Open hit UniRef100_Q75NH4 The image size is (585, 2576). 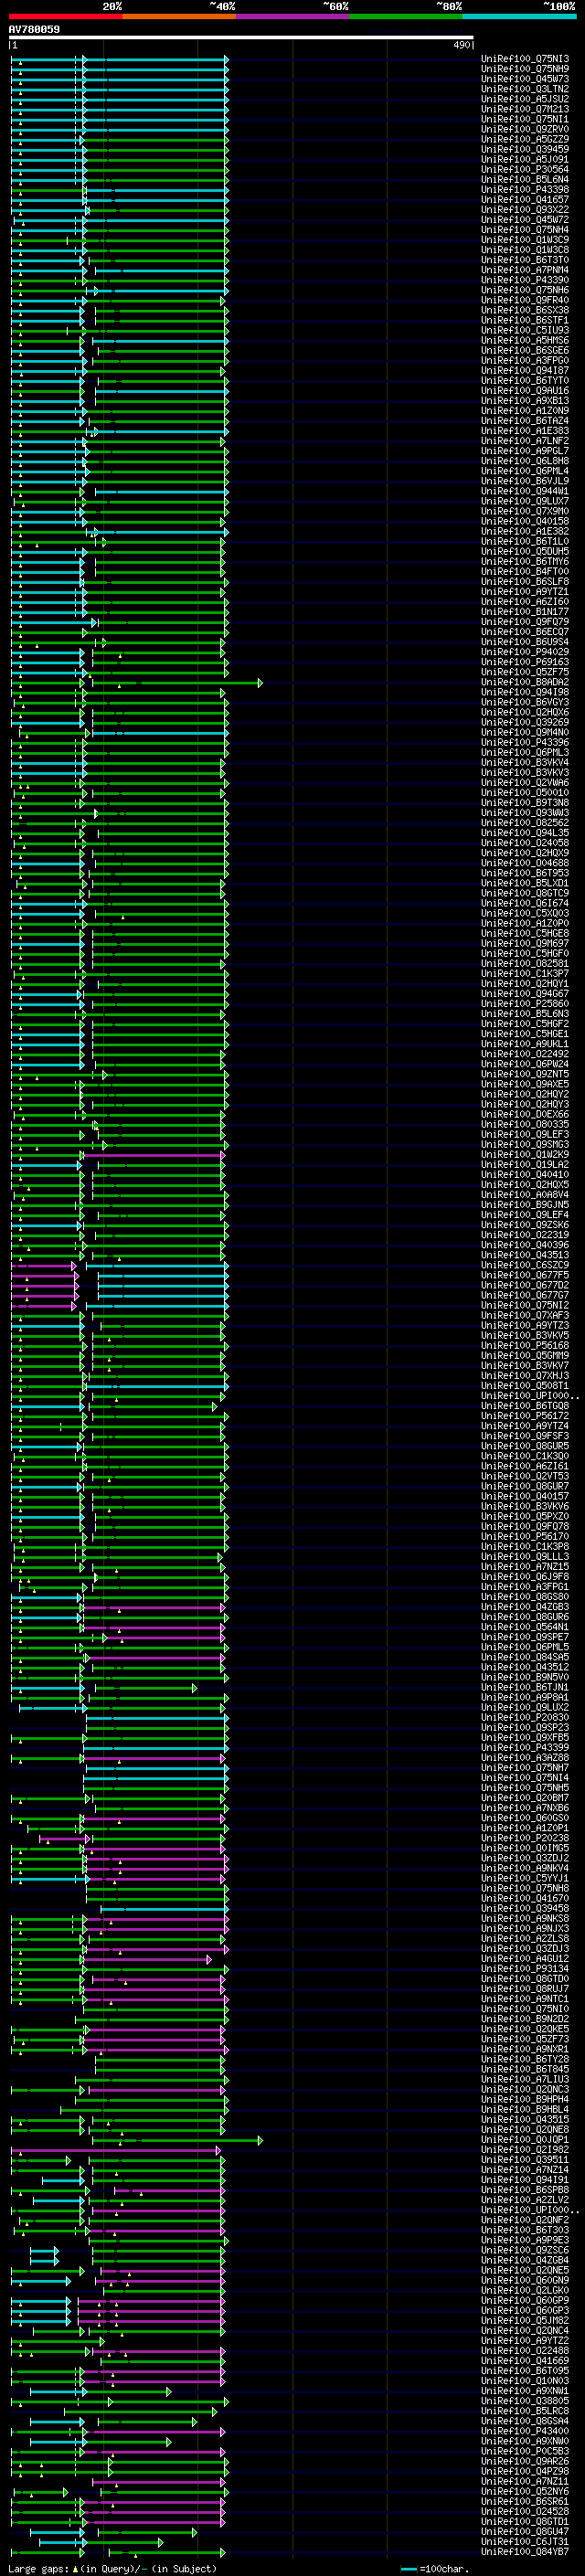(x=525, y=230)
